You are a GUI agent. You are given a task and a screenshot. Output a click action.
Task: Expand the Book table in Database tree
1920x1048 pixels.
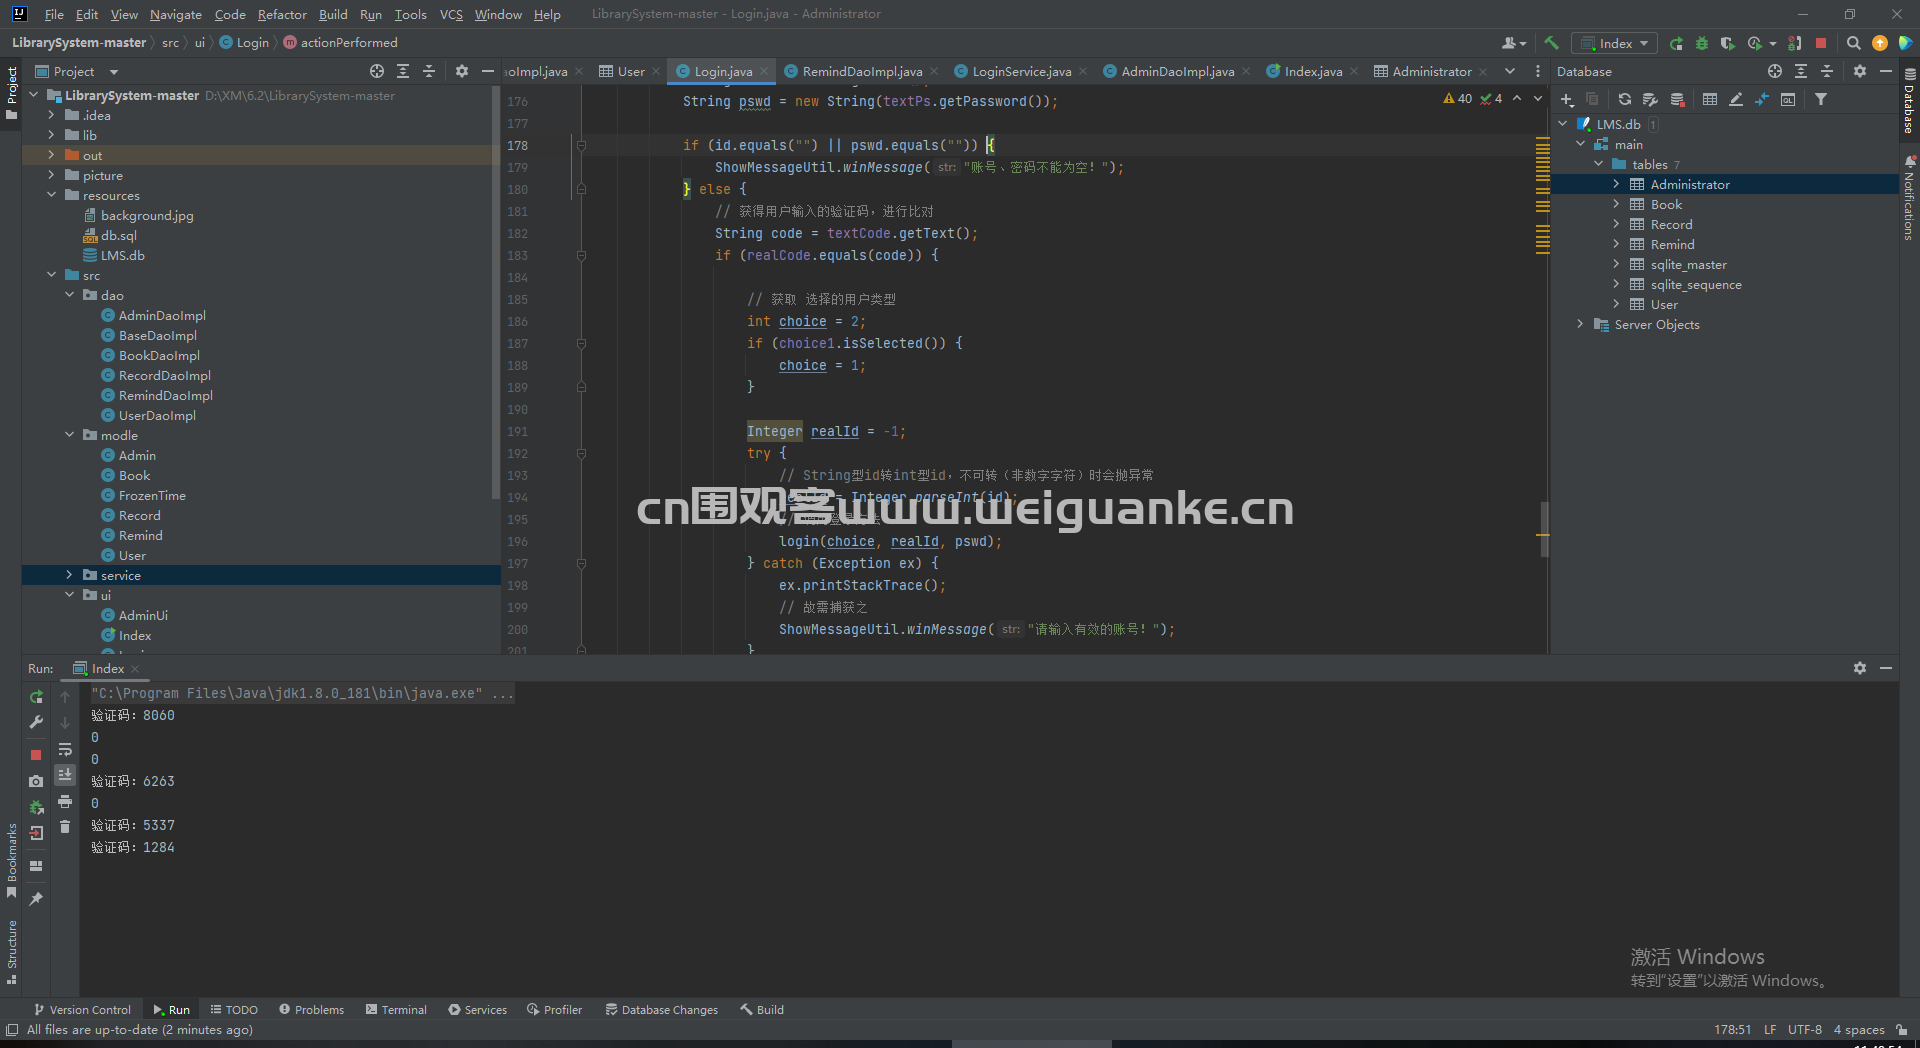point(1616,204)
